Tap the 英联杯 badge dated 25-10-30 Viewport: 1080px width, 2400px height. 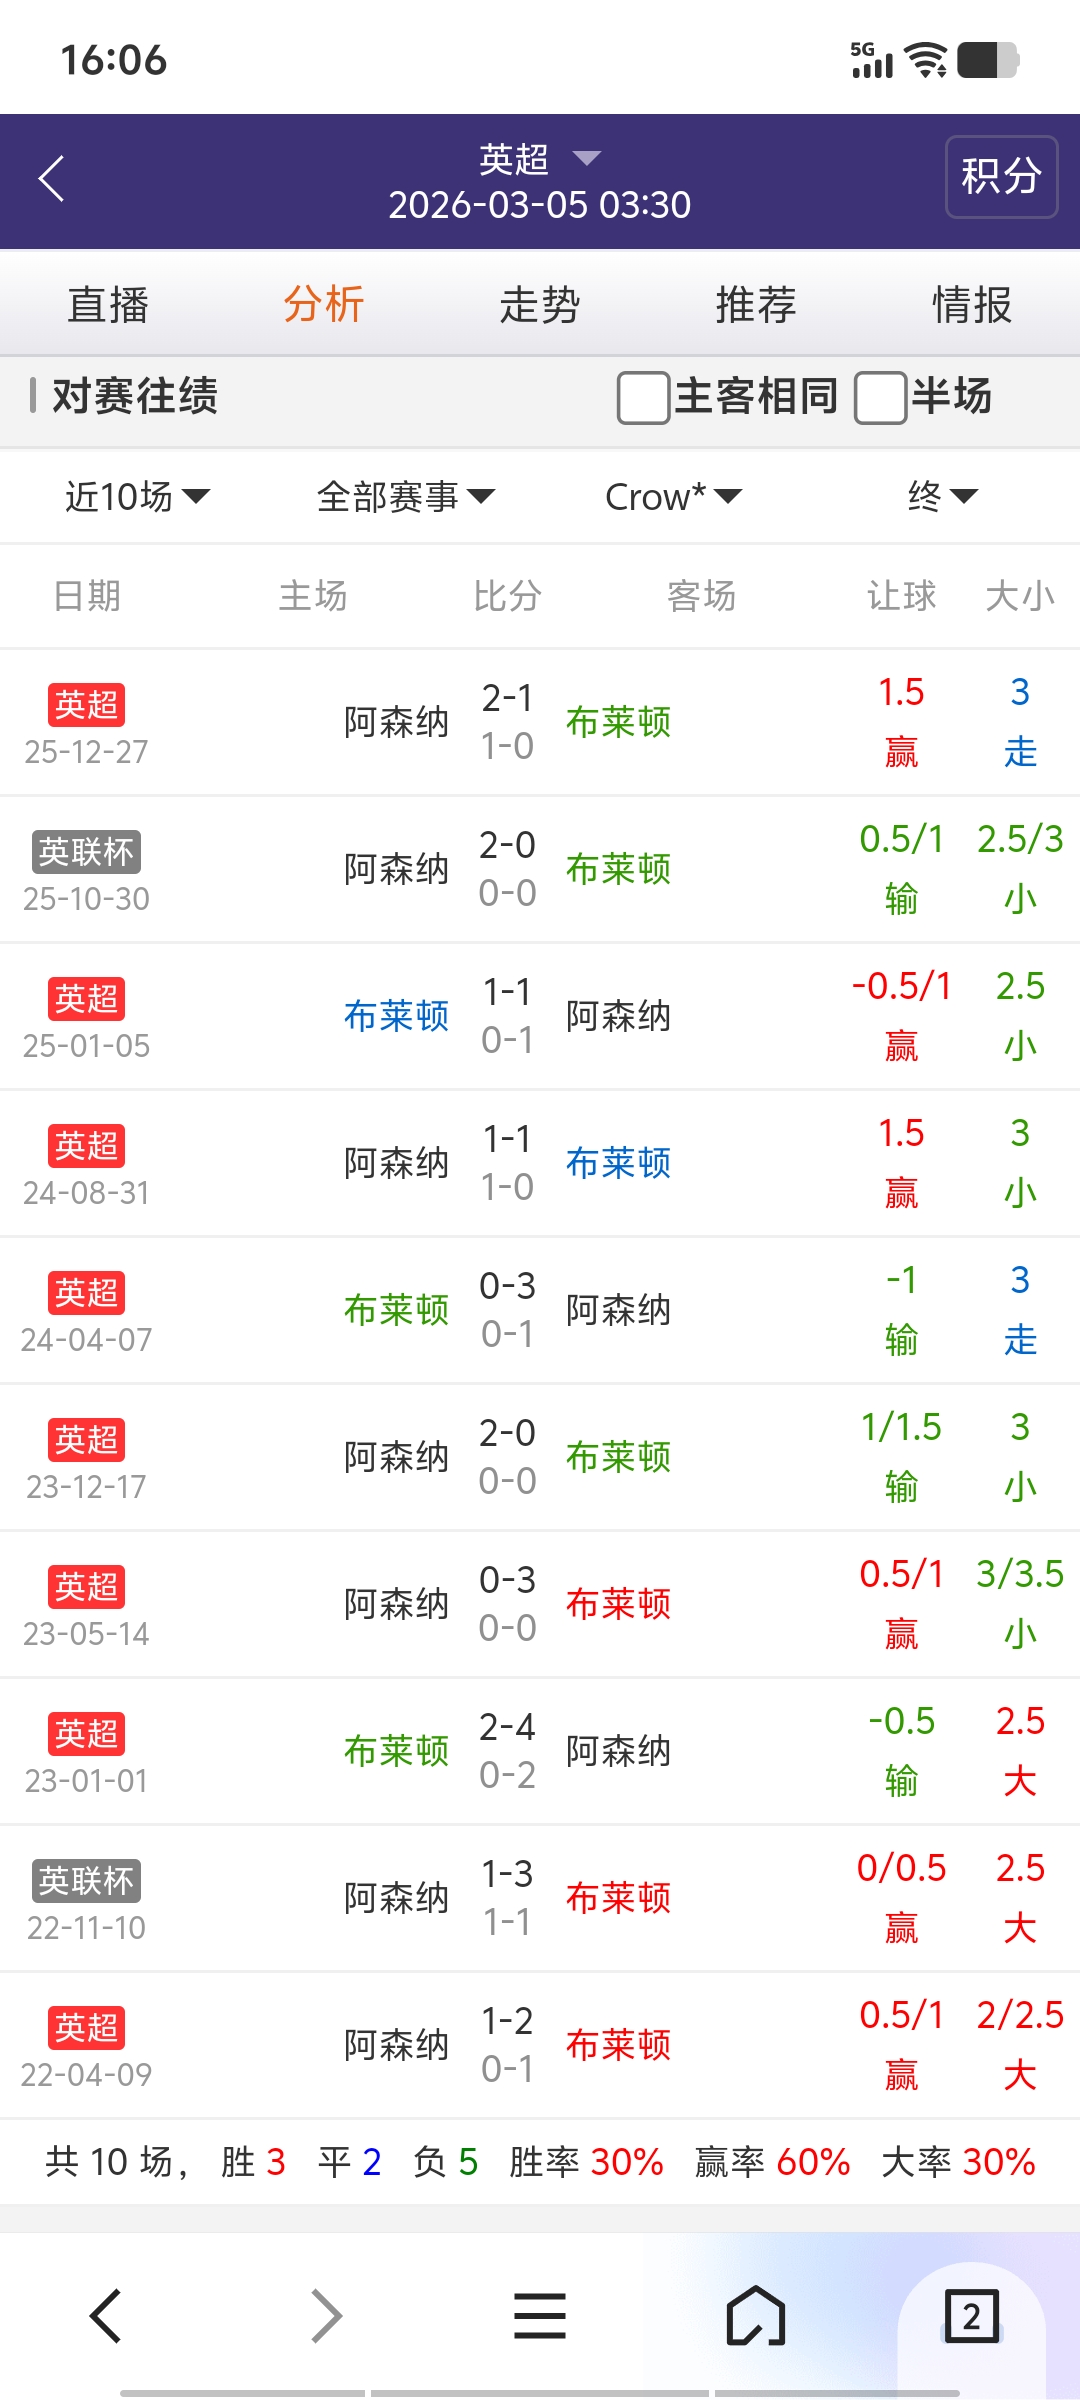tap(86, 852)
